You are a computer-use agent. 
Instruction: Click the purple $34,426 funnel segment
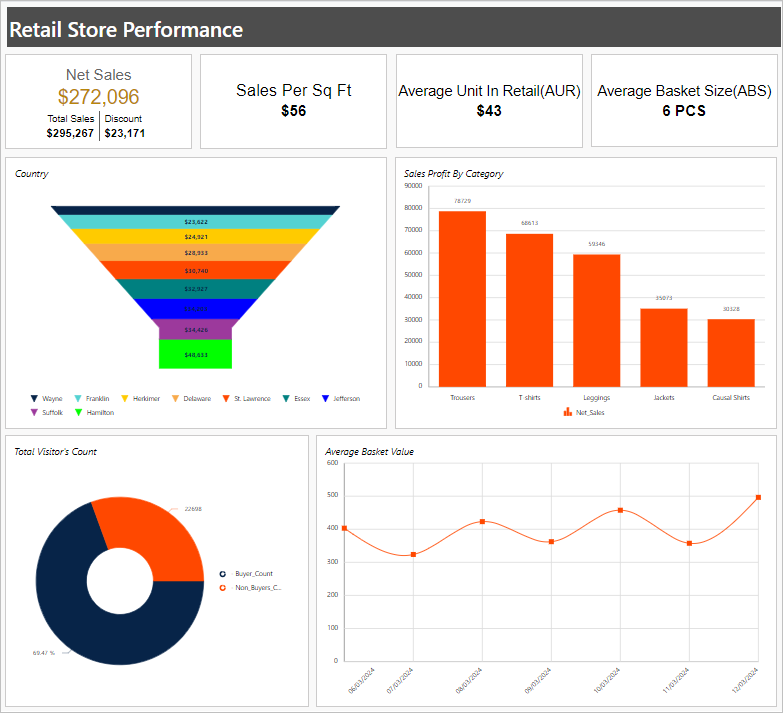pyautogui.click(x=195, y=330)
